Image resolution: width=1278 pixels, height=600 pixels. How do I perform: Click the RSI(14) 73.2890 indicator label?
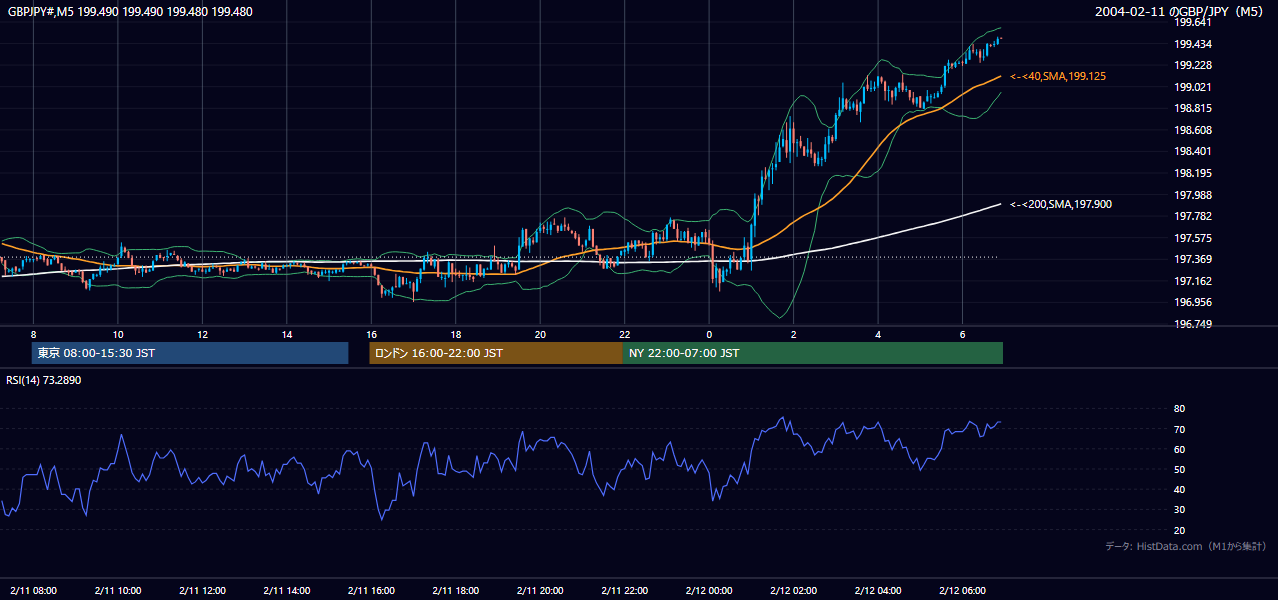click(44, 380)
